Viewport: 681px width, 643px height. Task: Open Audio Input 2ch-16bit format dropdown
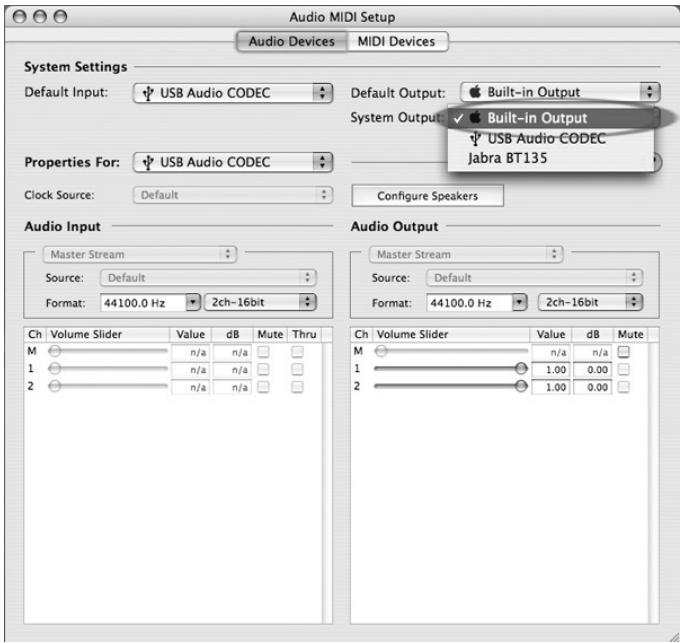pos(260,302)
